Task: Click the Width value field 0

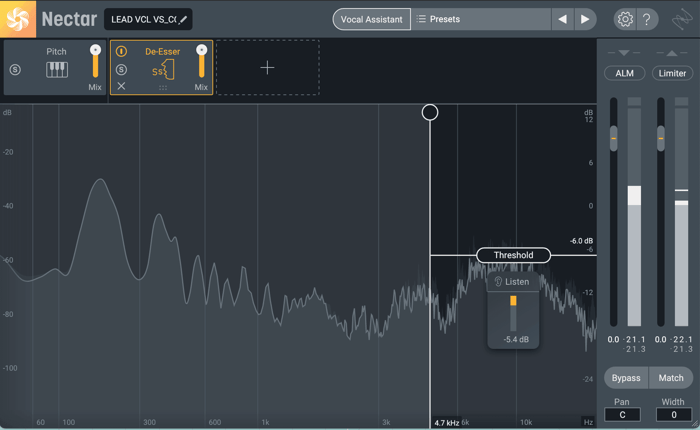Action: [674, 415]
